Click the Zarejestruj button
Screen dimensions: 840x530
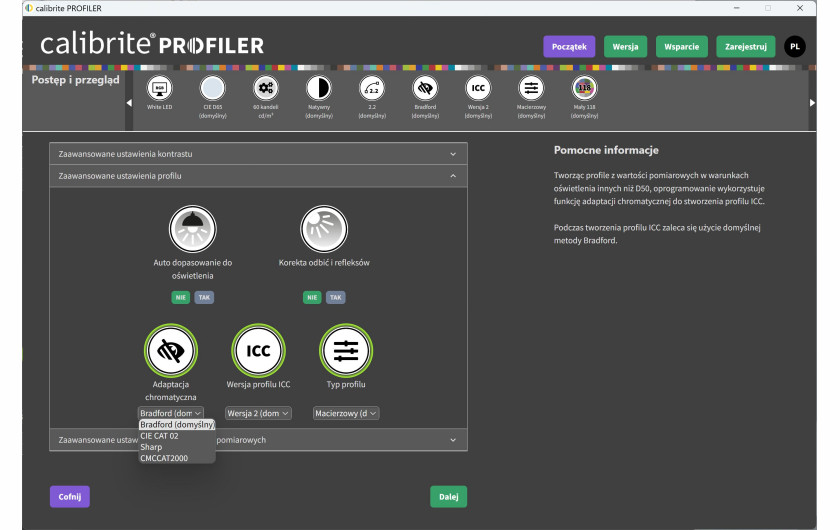(746, 47)
